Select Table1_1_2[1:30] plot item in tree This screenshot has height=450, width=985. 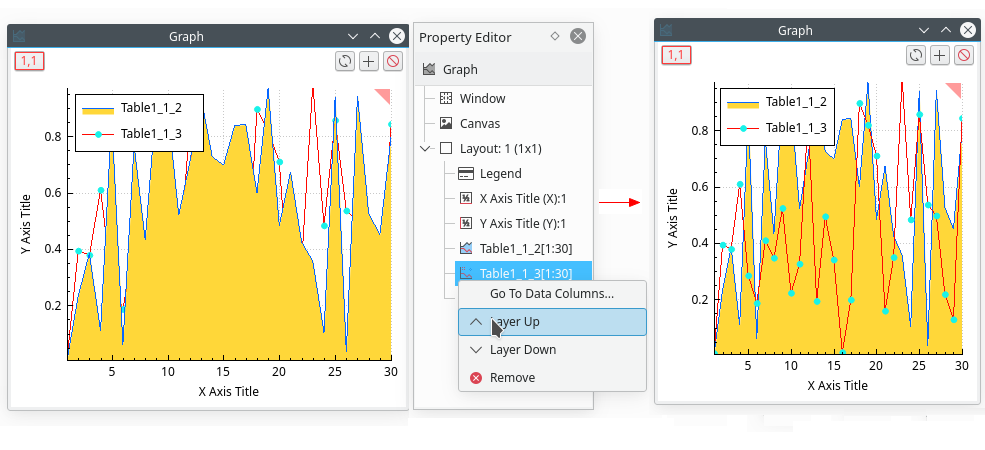coord(525,248)
